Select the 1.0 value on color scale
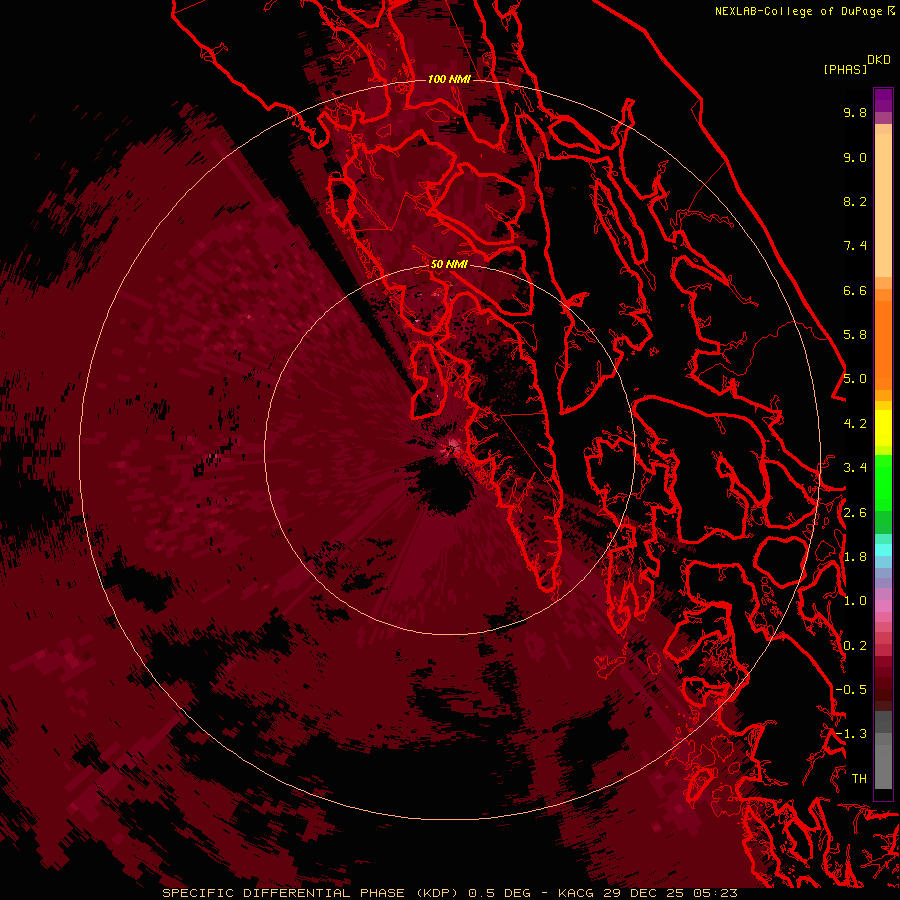900x900 pixels. [x=855, y=601]
